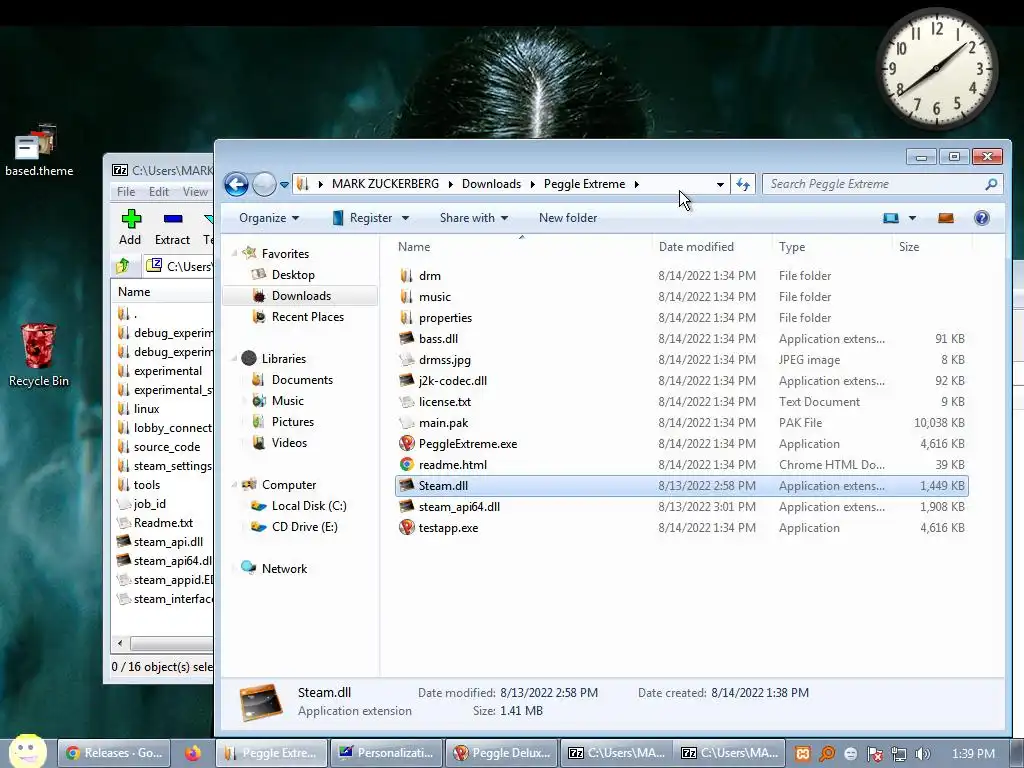Image resolution: width=1024 pixels, height=768 pixels.
Task: Click the Back arrow in Explorer
Action: (236, 185)
